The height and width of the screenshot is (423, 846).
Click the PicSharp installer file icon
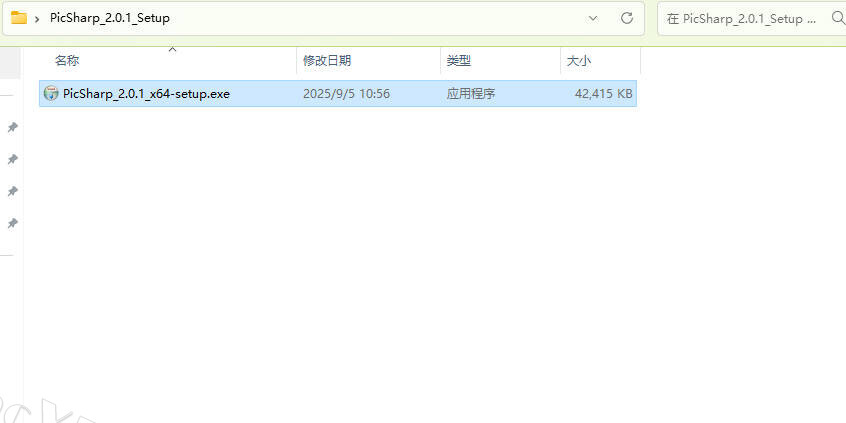51,93
